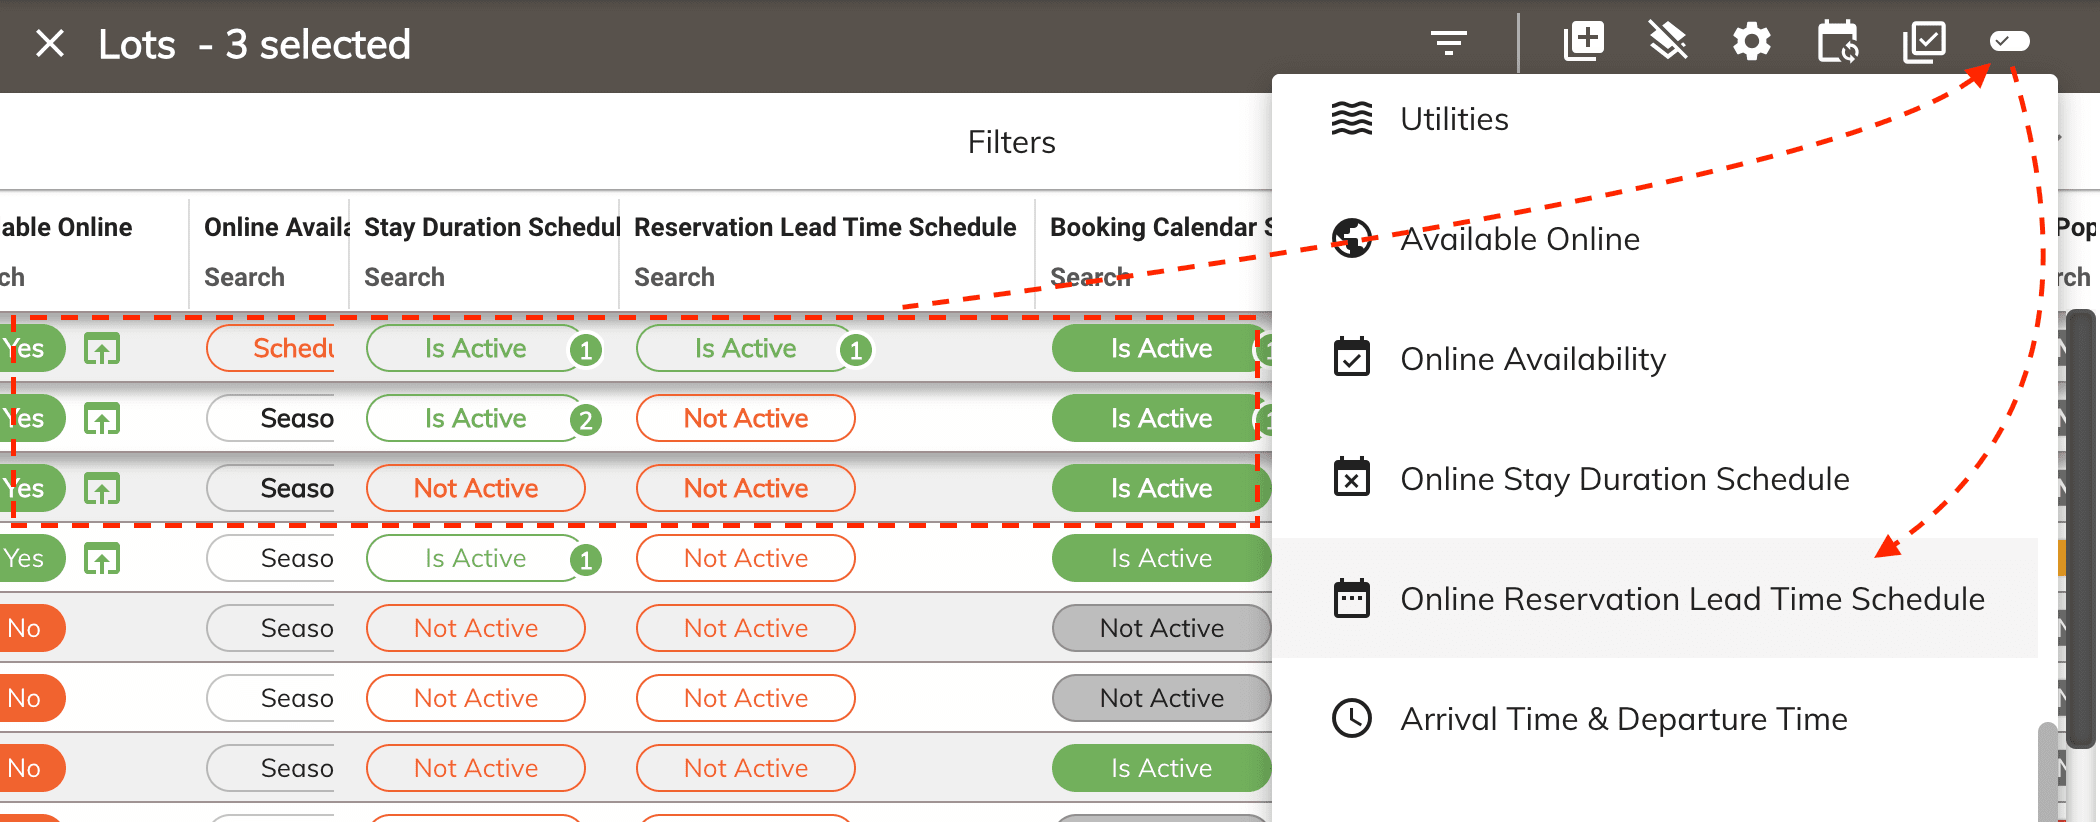
Task: Select Online Reservation Lead Time Schedule
Action: (1692, 599)
